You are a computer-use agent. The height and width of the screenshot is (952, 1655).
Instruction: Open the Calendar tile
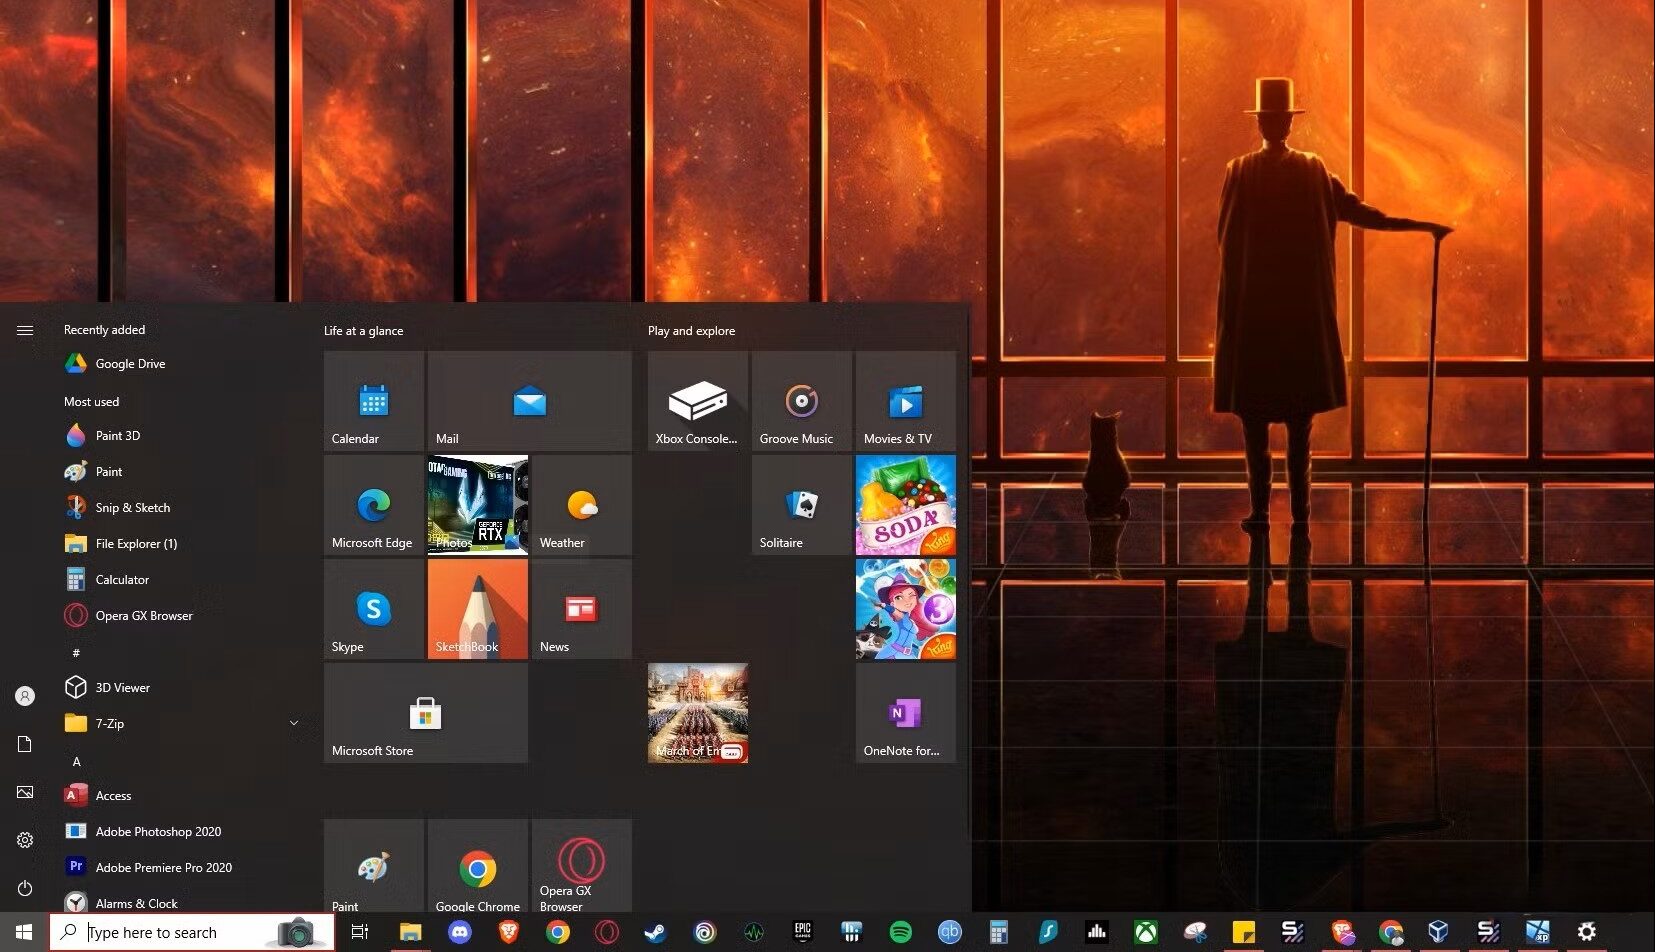point(373,401)
